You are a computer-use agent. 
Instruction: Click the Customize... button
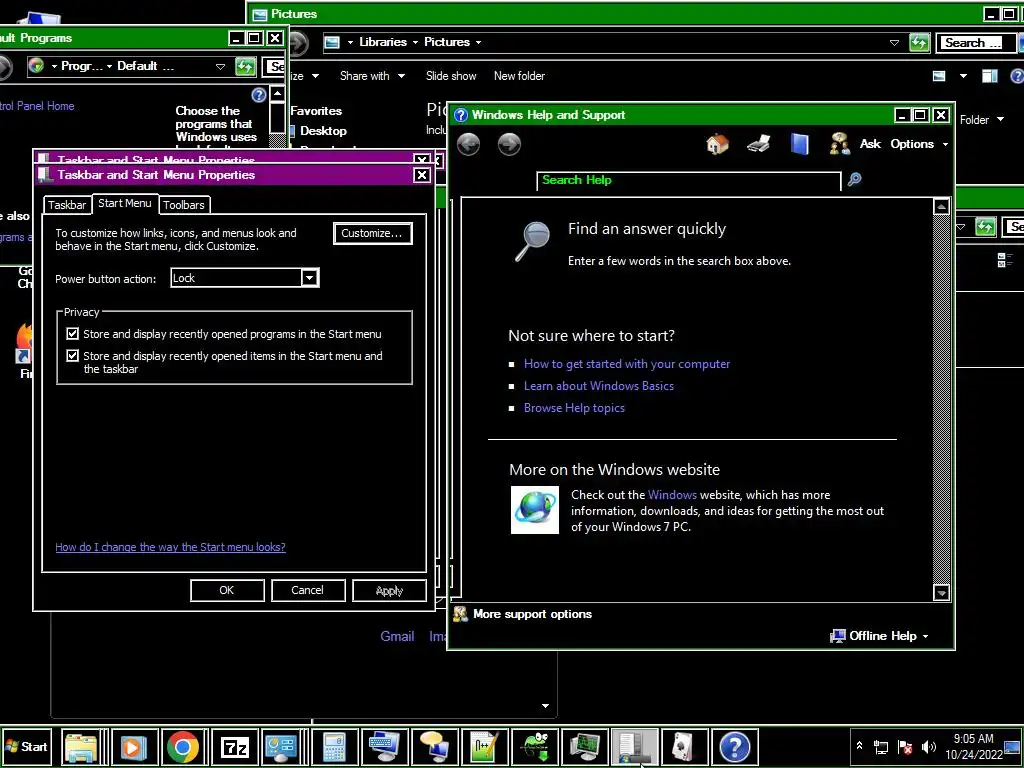[372, 233]
